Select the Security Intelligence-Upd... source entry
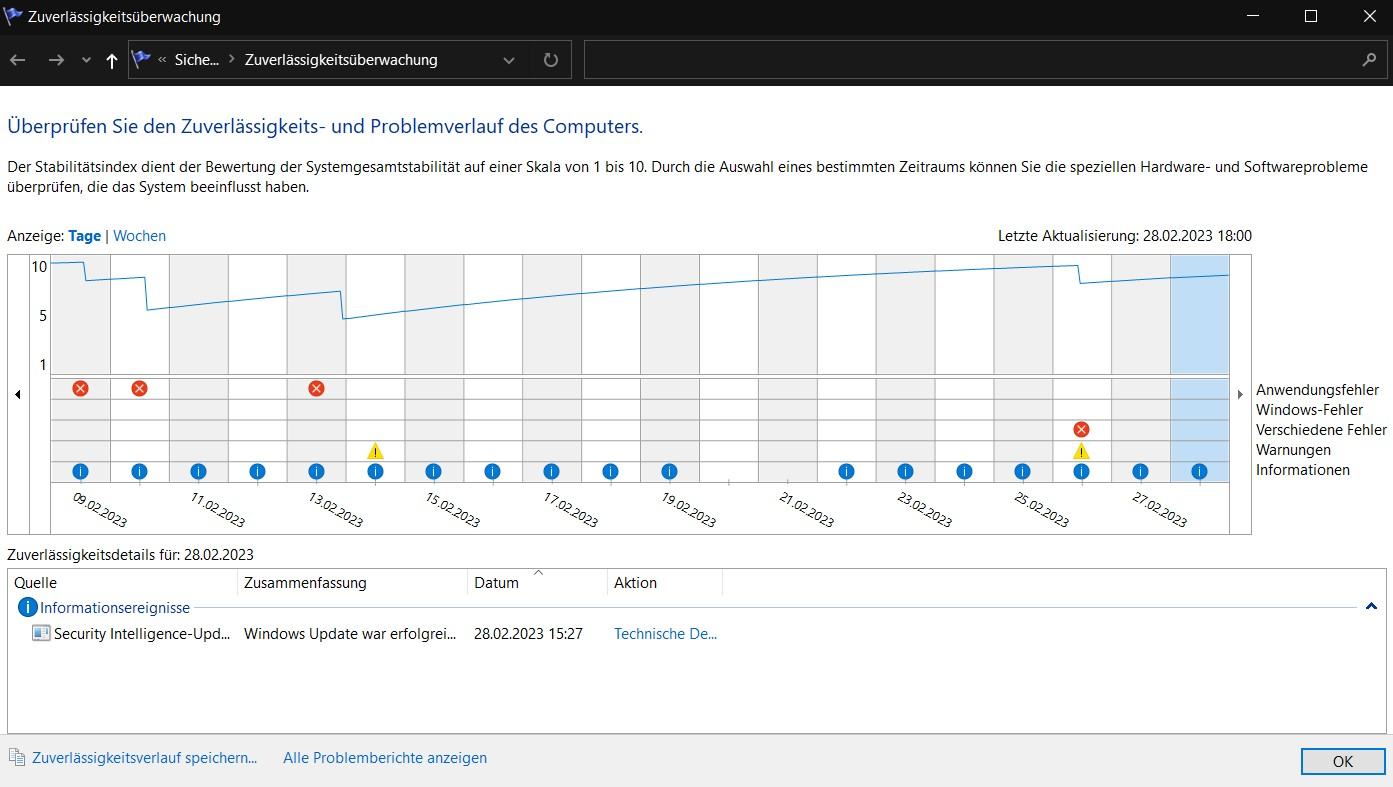The height and width of the screenshot is (787, 1393). click(x=142, y=634)
